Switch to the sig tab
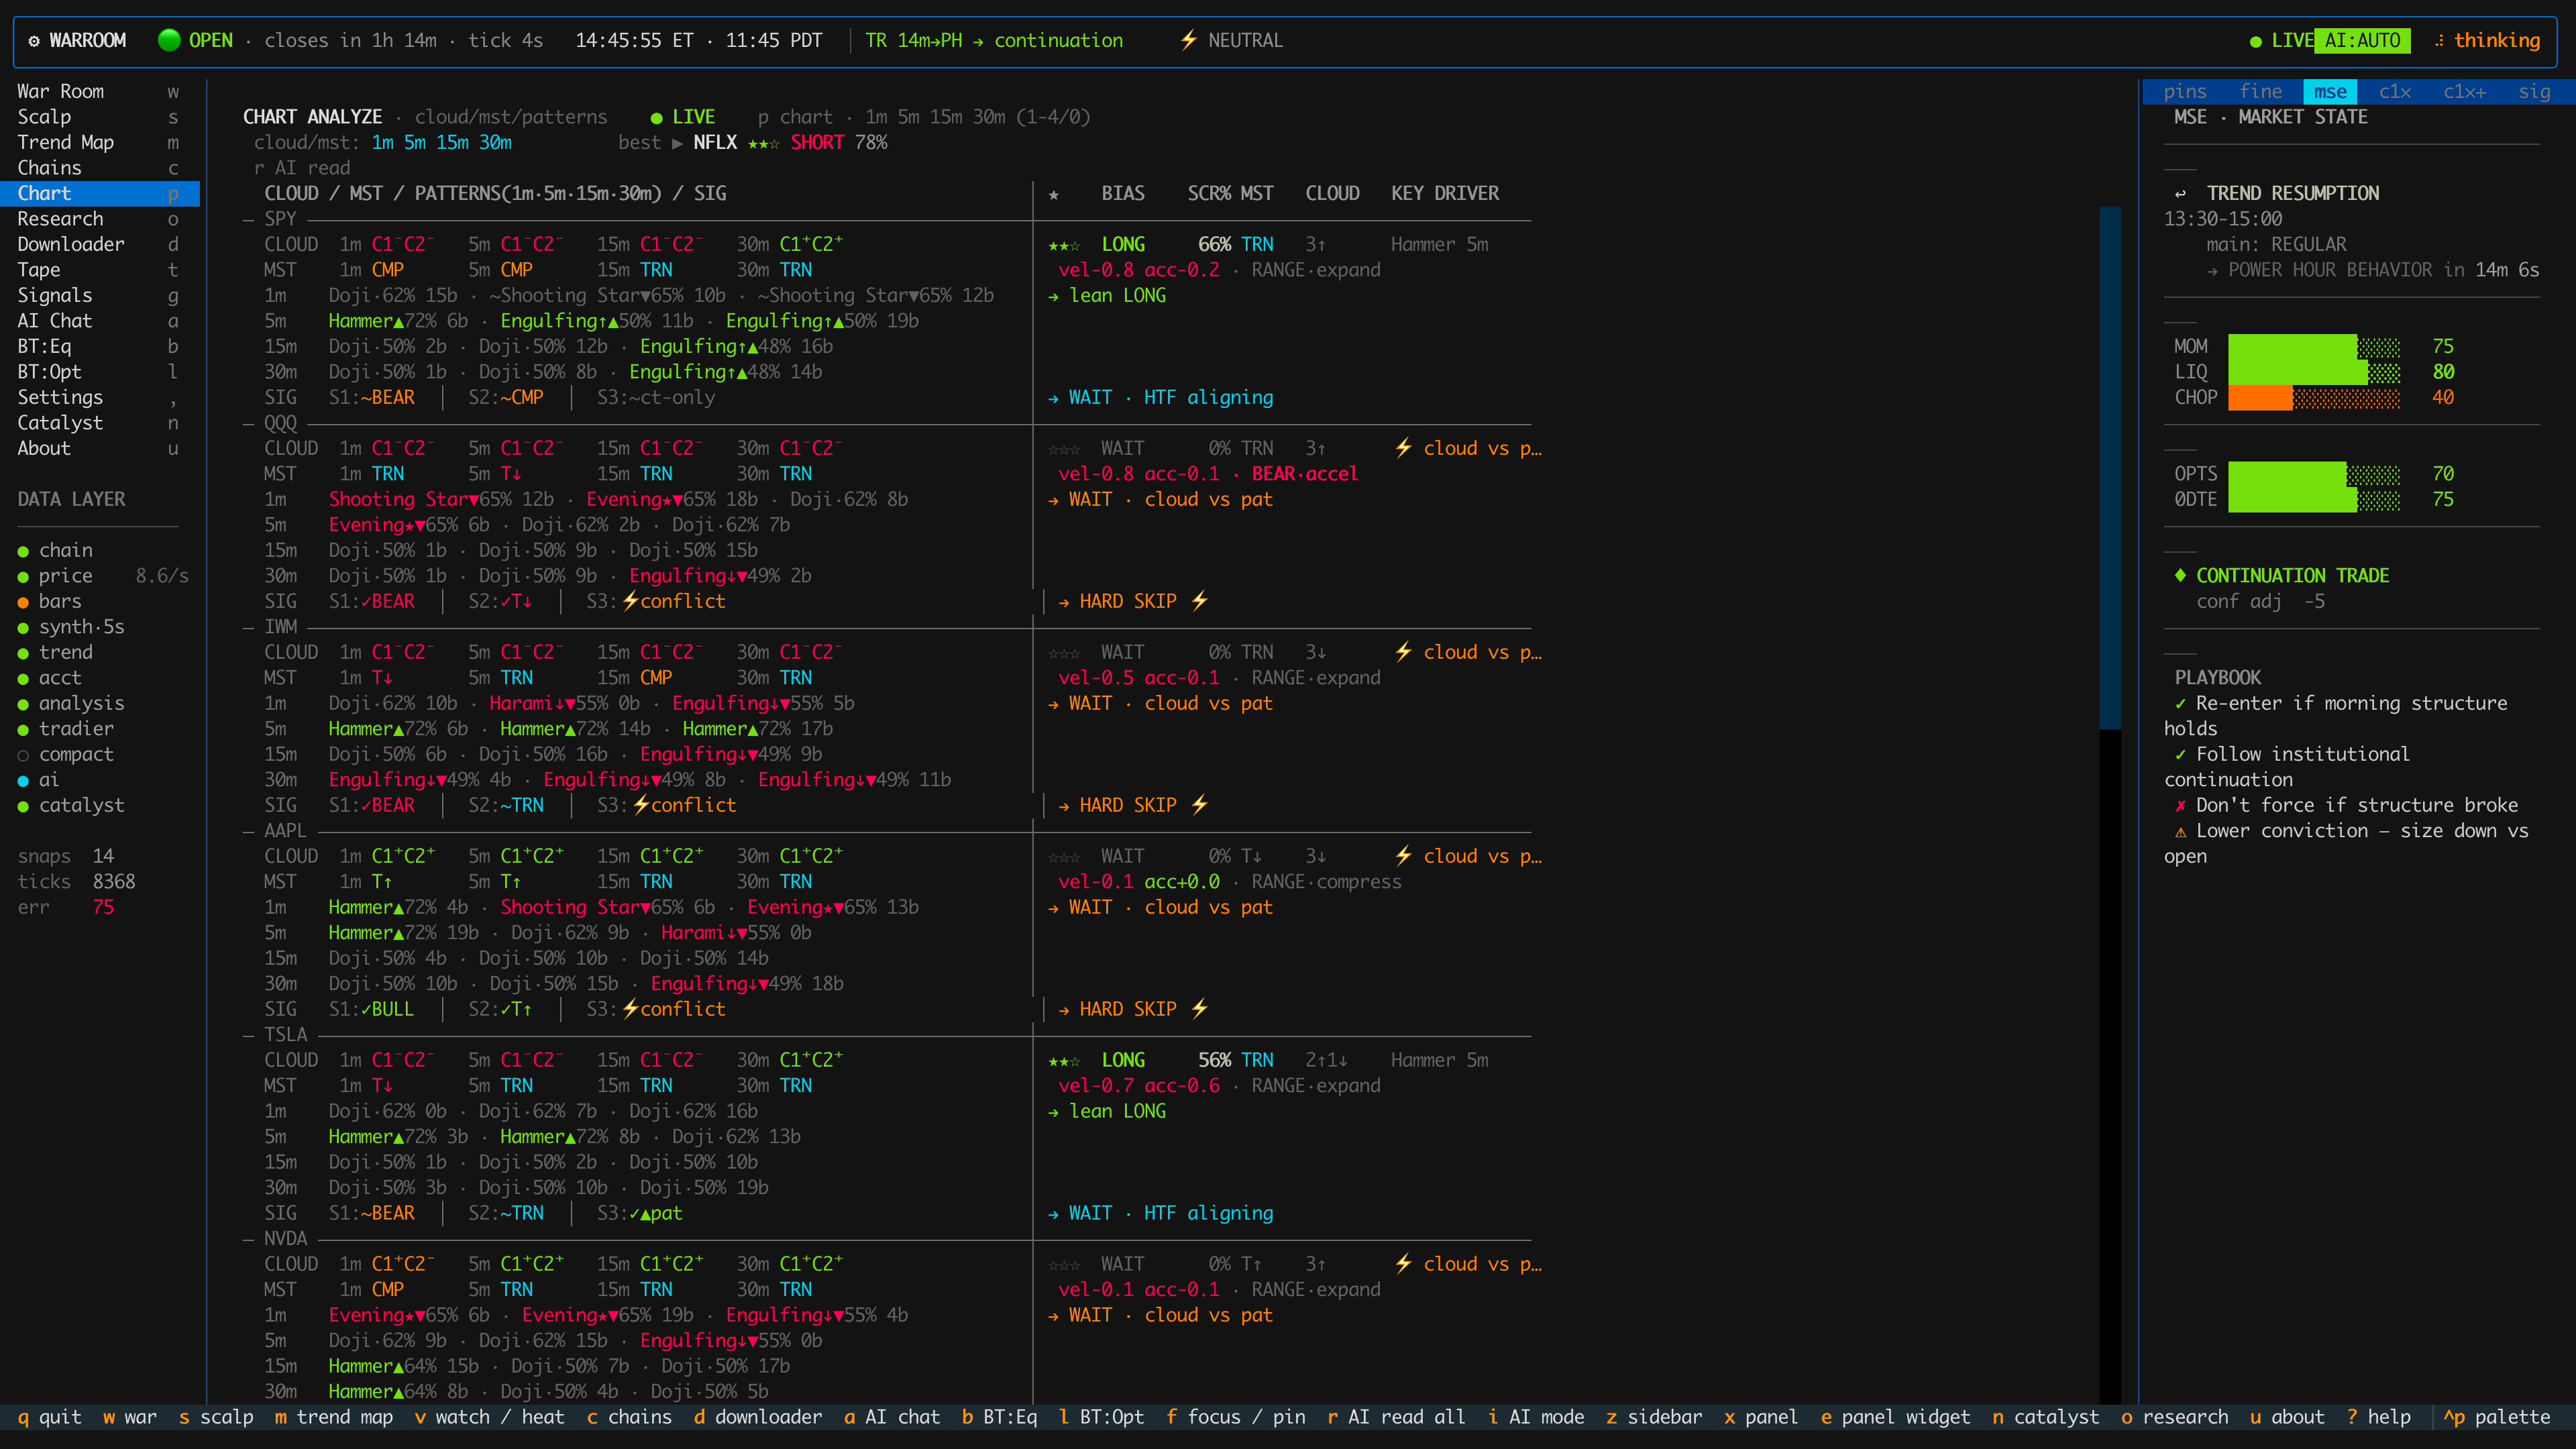The image size is (2576, 1449). tap(2534, 92)
